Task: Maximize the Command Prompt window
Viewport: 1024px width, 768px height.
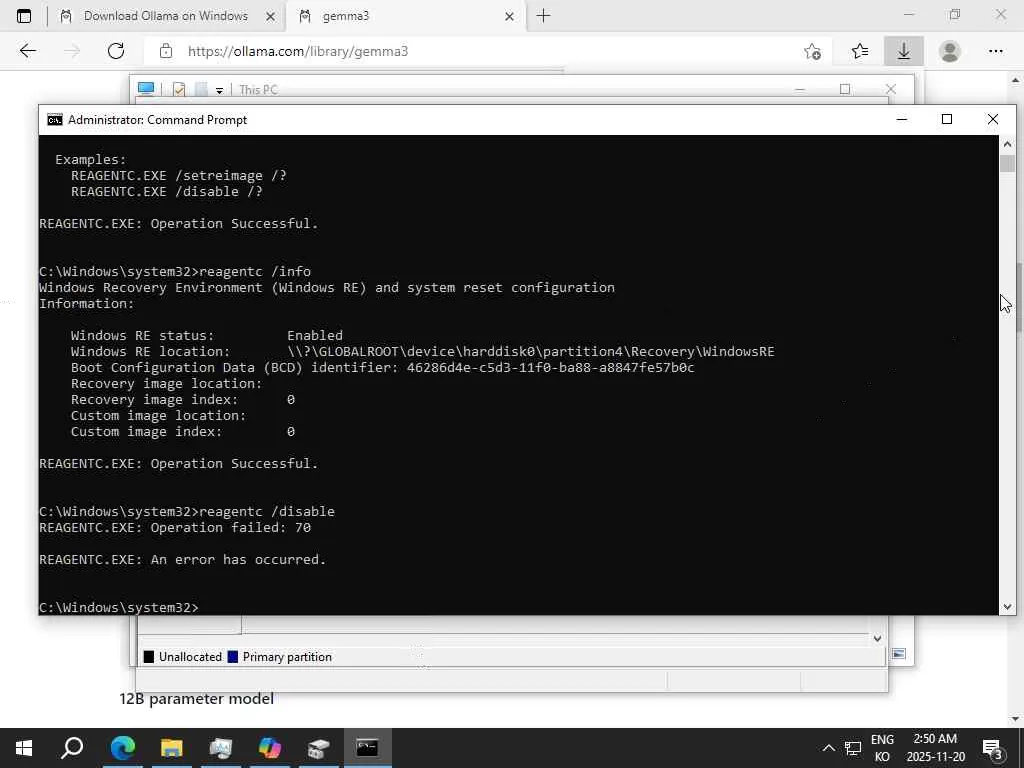Action: coord(947,119)
